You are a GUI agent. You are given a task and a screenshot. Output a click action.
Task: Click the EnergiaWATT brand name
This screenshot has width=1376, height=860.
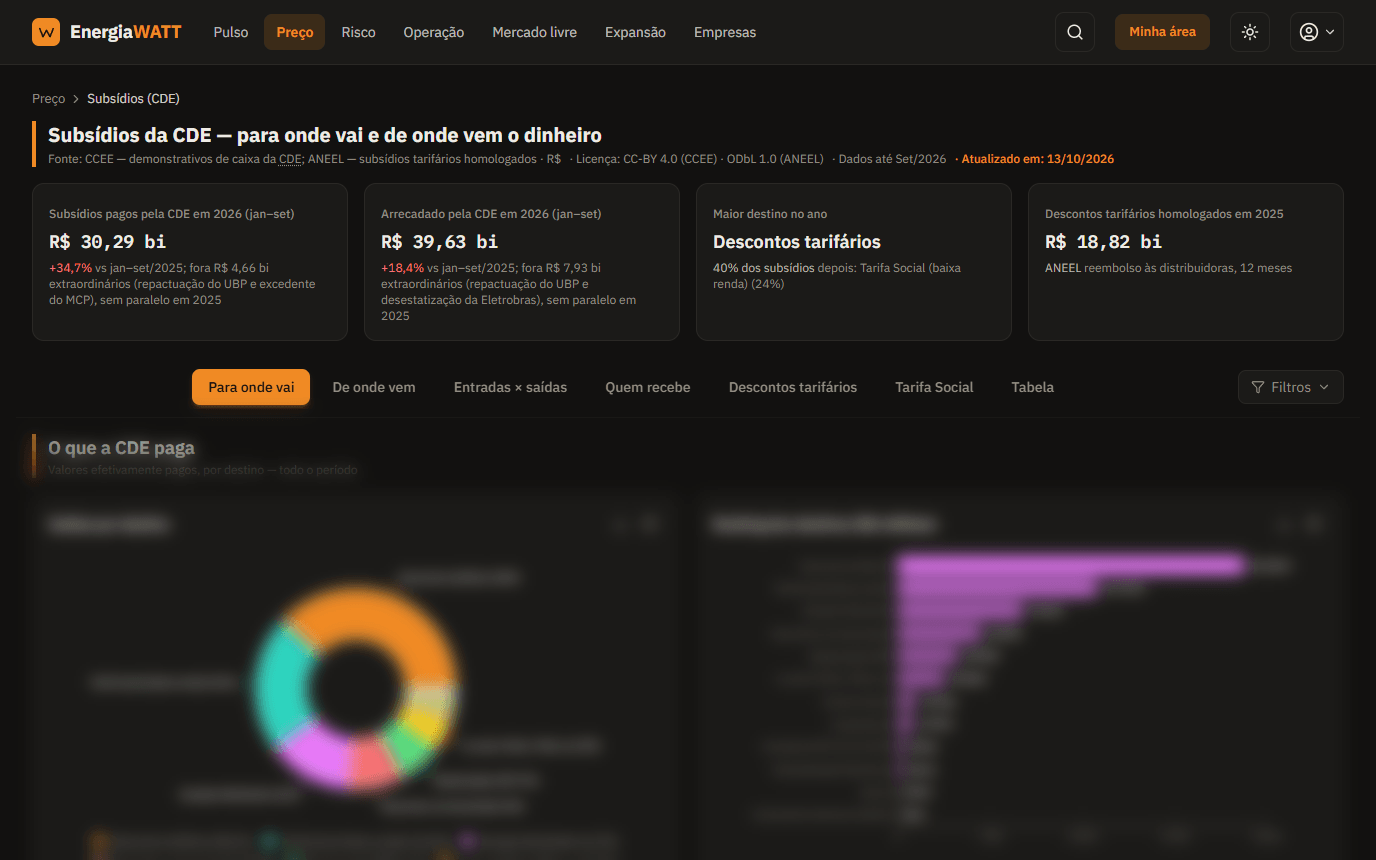(126, 32)
